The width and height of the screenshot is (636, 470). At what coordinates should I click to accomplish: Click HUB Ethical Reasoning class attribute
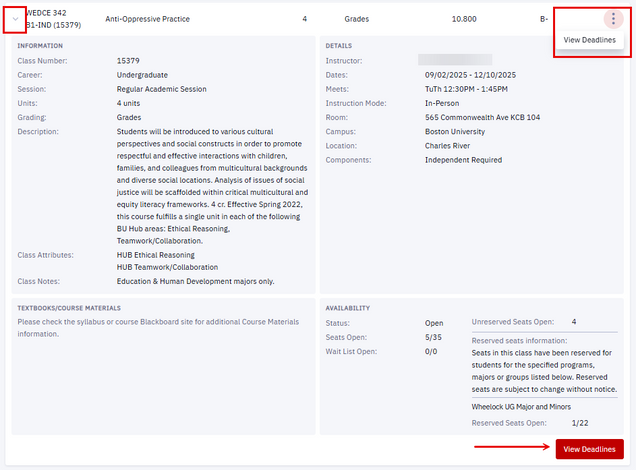pos(155,255)
